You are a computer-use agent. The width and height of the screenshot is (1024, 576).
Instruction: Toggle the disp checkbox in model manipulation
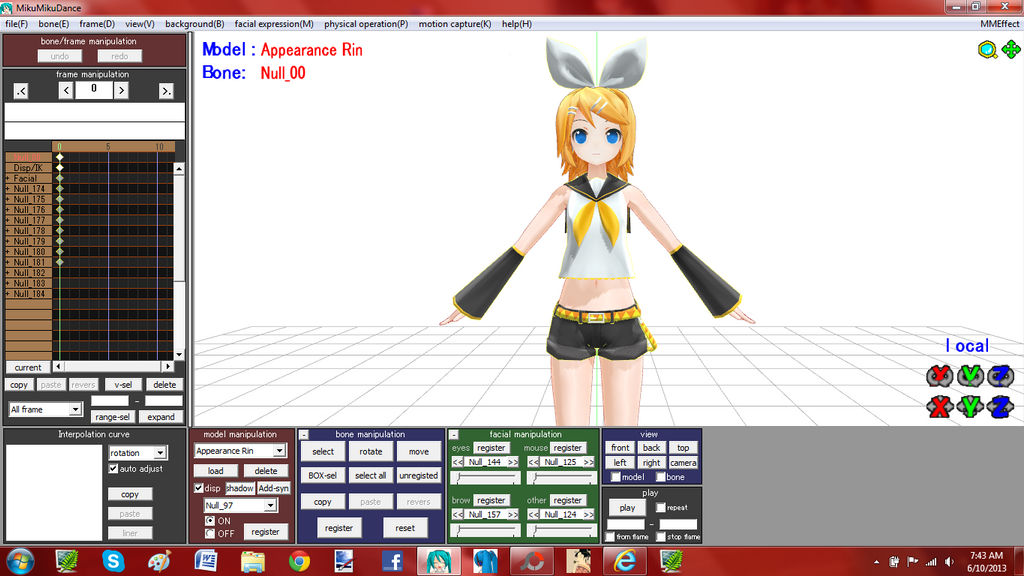(x=196, y=488)
